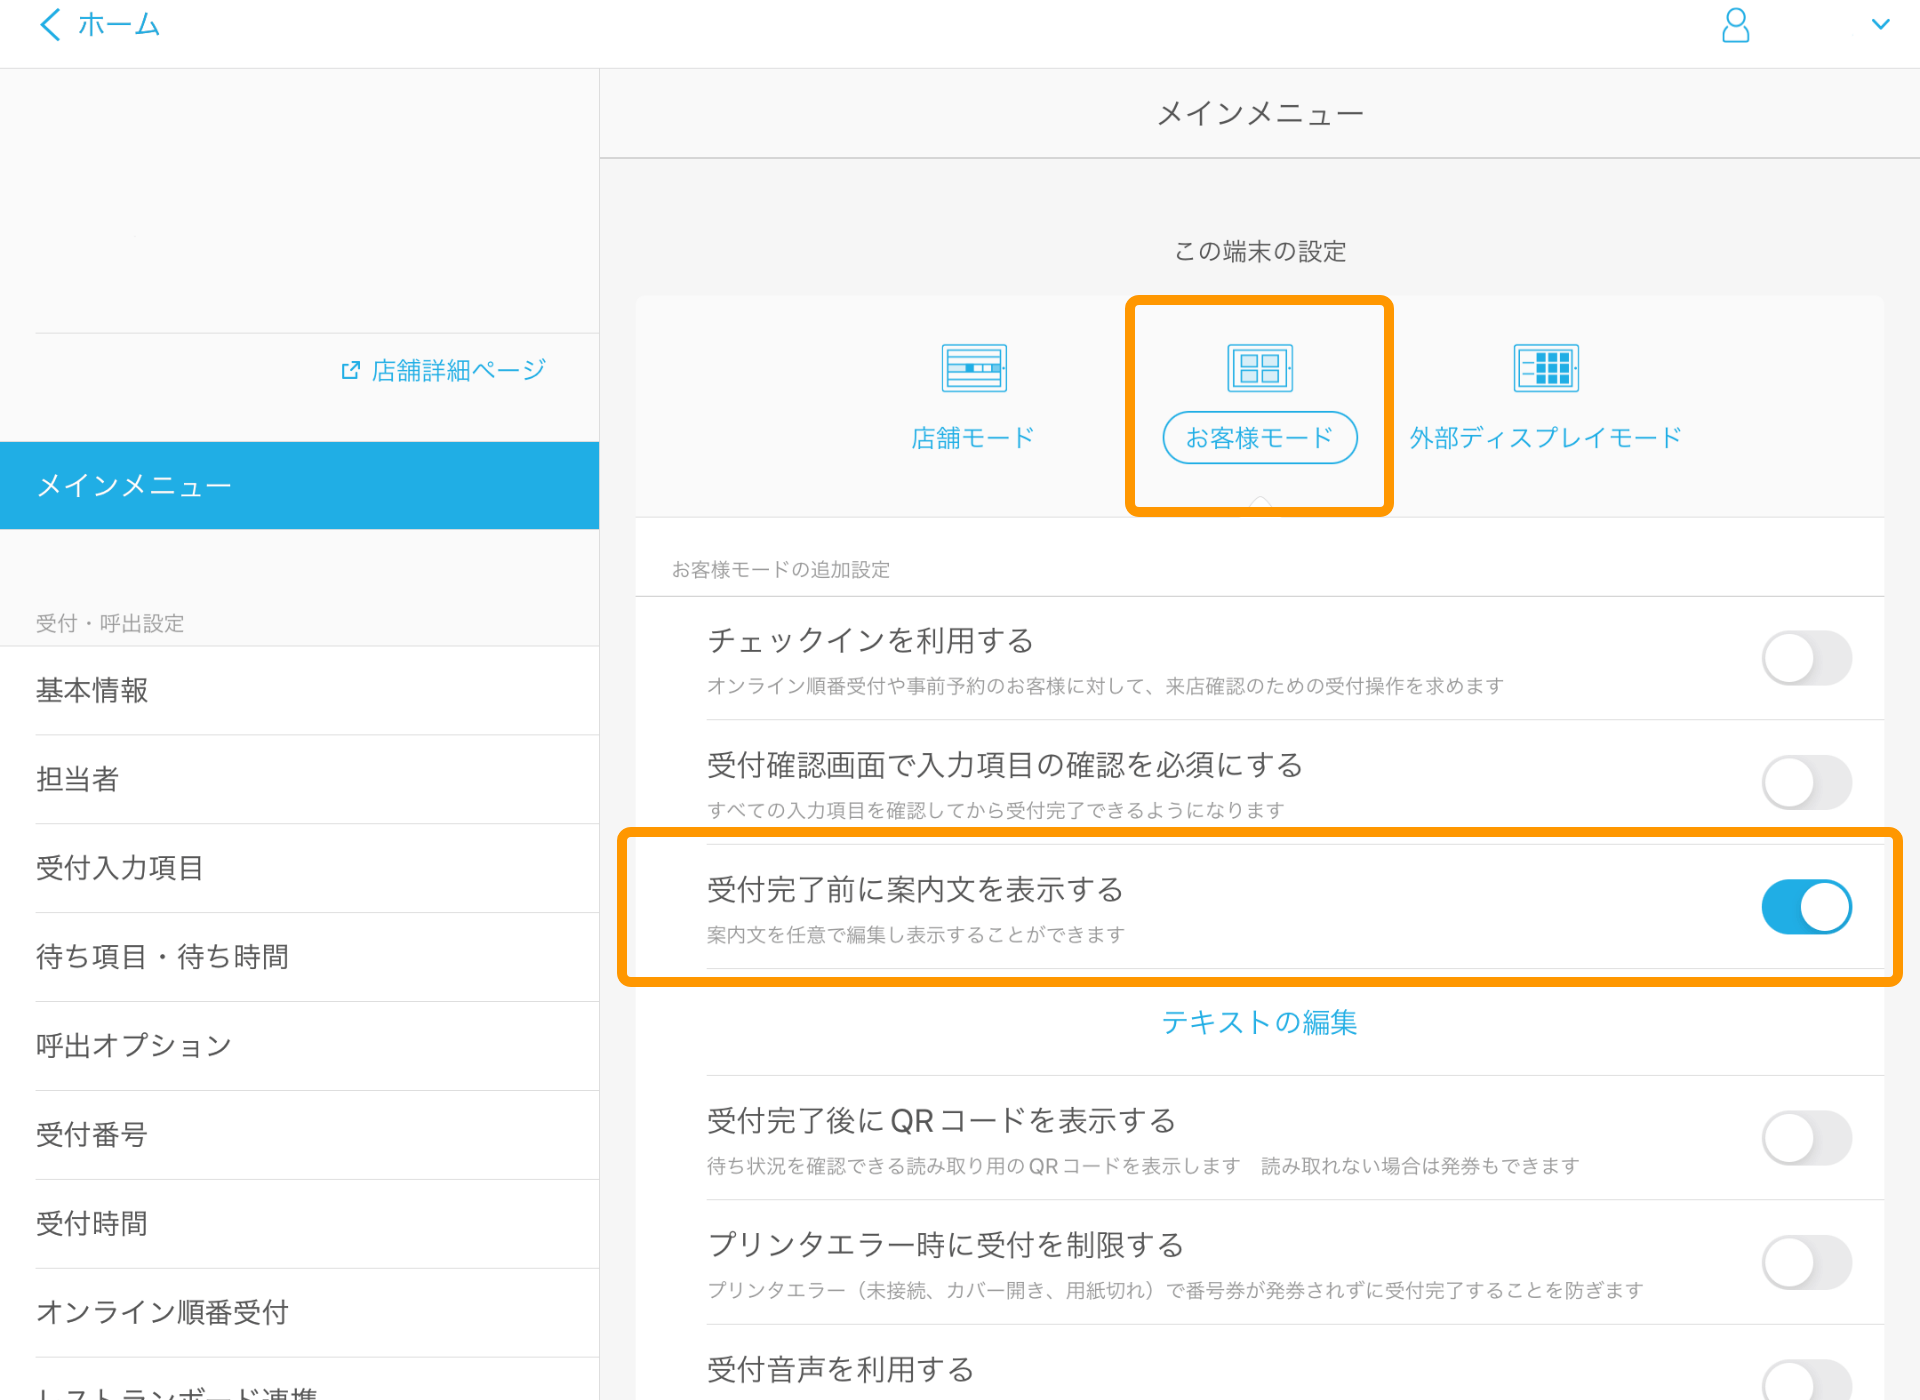The image size is (1920, 1400).
Task: Click the user account icon
Action: pyautogui.click(x=1735, y=26)
